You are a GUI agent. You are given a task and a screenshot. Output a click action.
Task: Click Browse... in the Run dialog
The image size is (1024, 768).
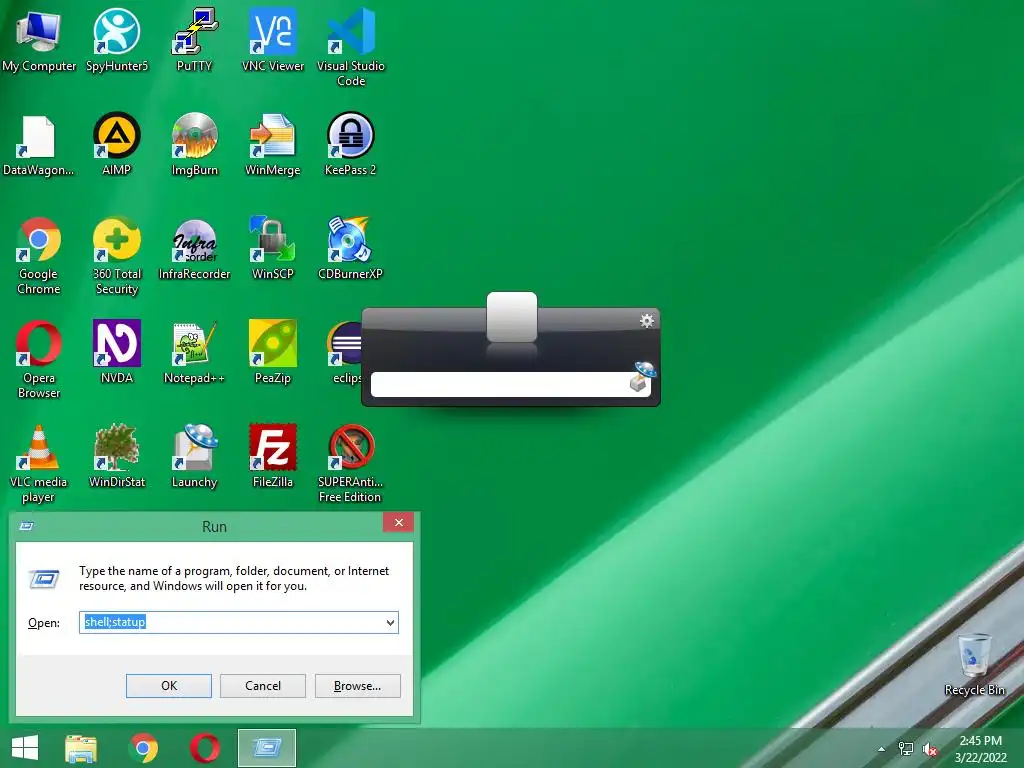(x=357, y=686)
